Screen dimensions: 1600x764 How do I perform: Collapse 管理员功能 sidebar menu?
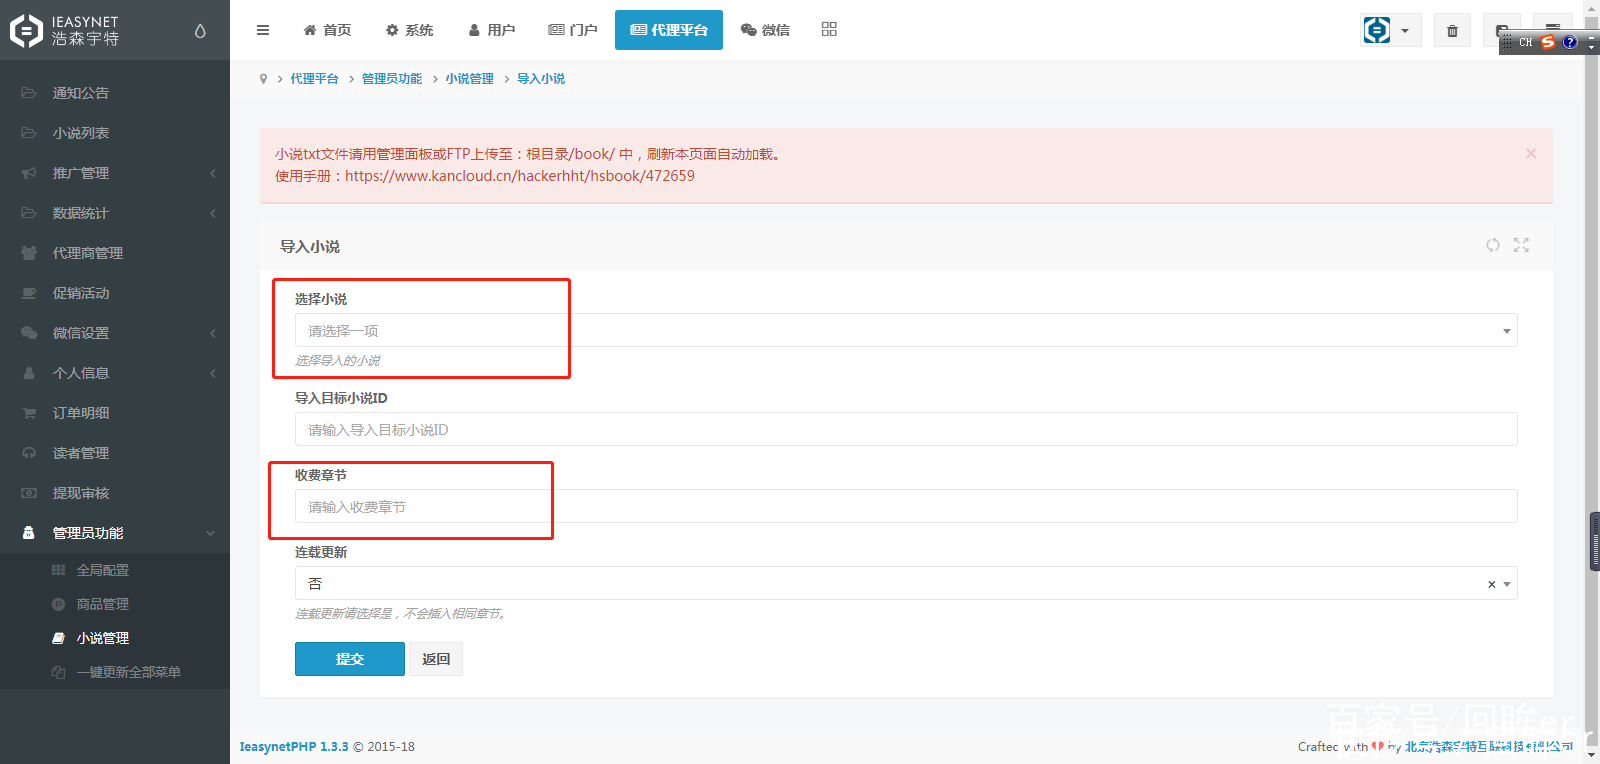[x=115, y=533]
